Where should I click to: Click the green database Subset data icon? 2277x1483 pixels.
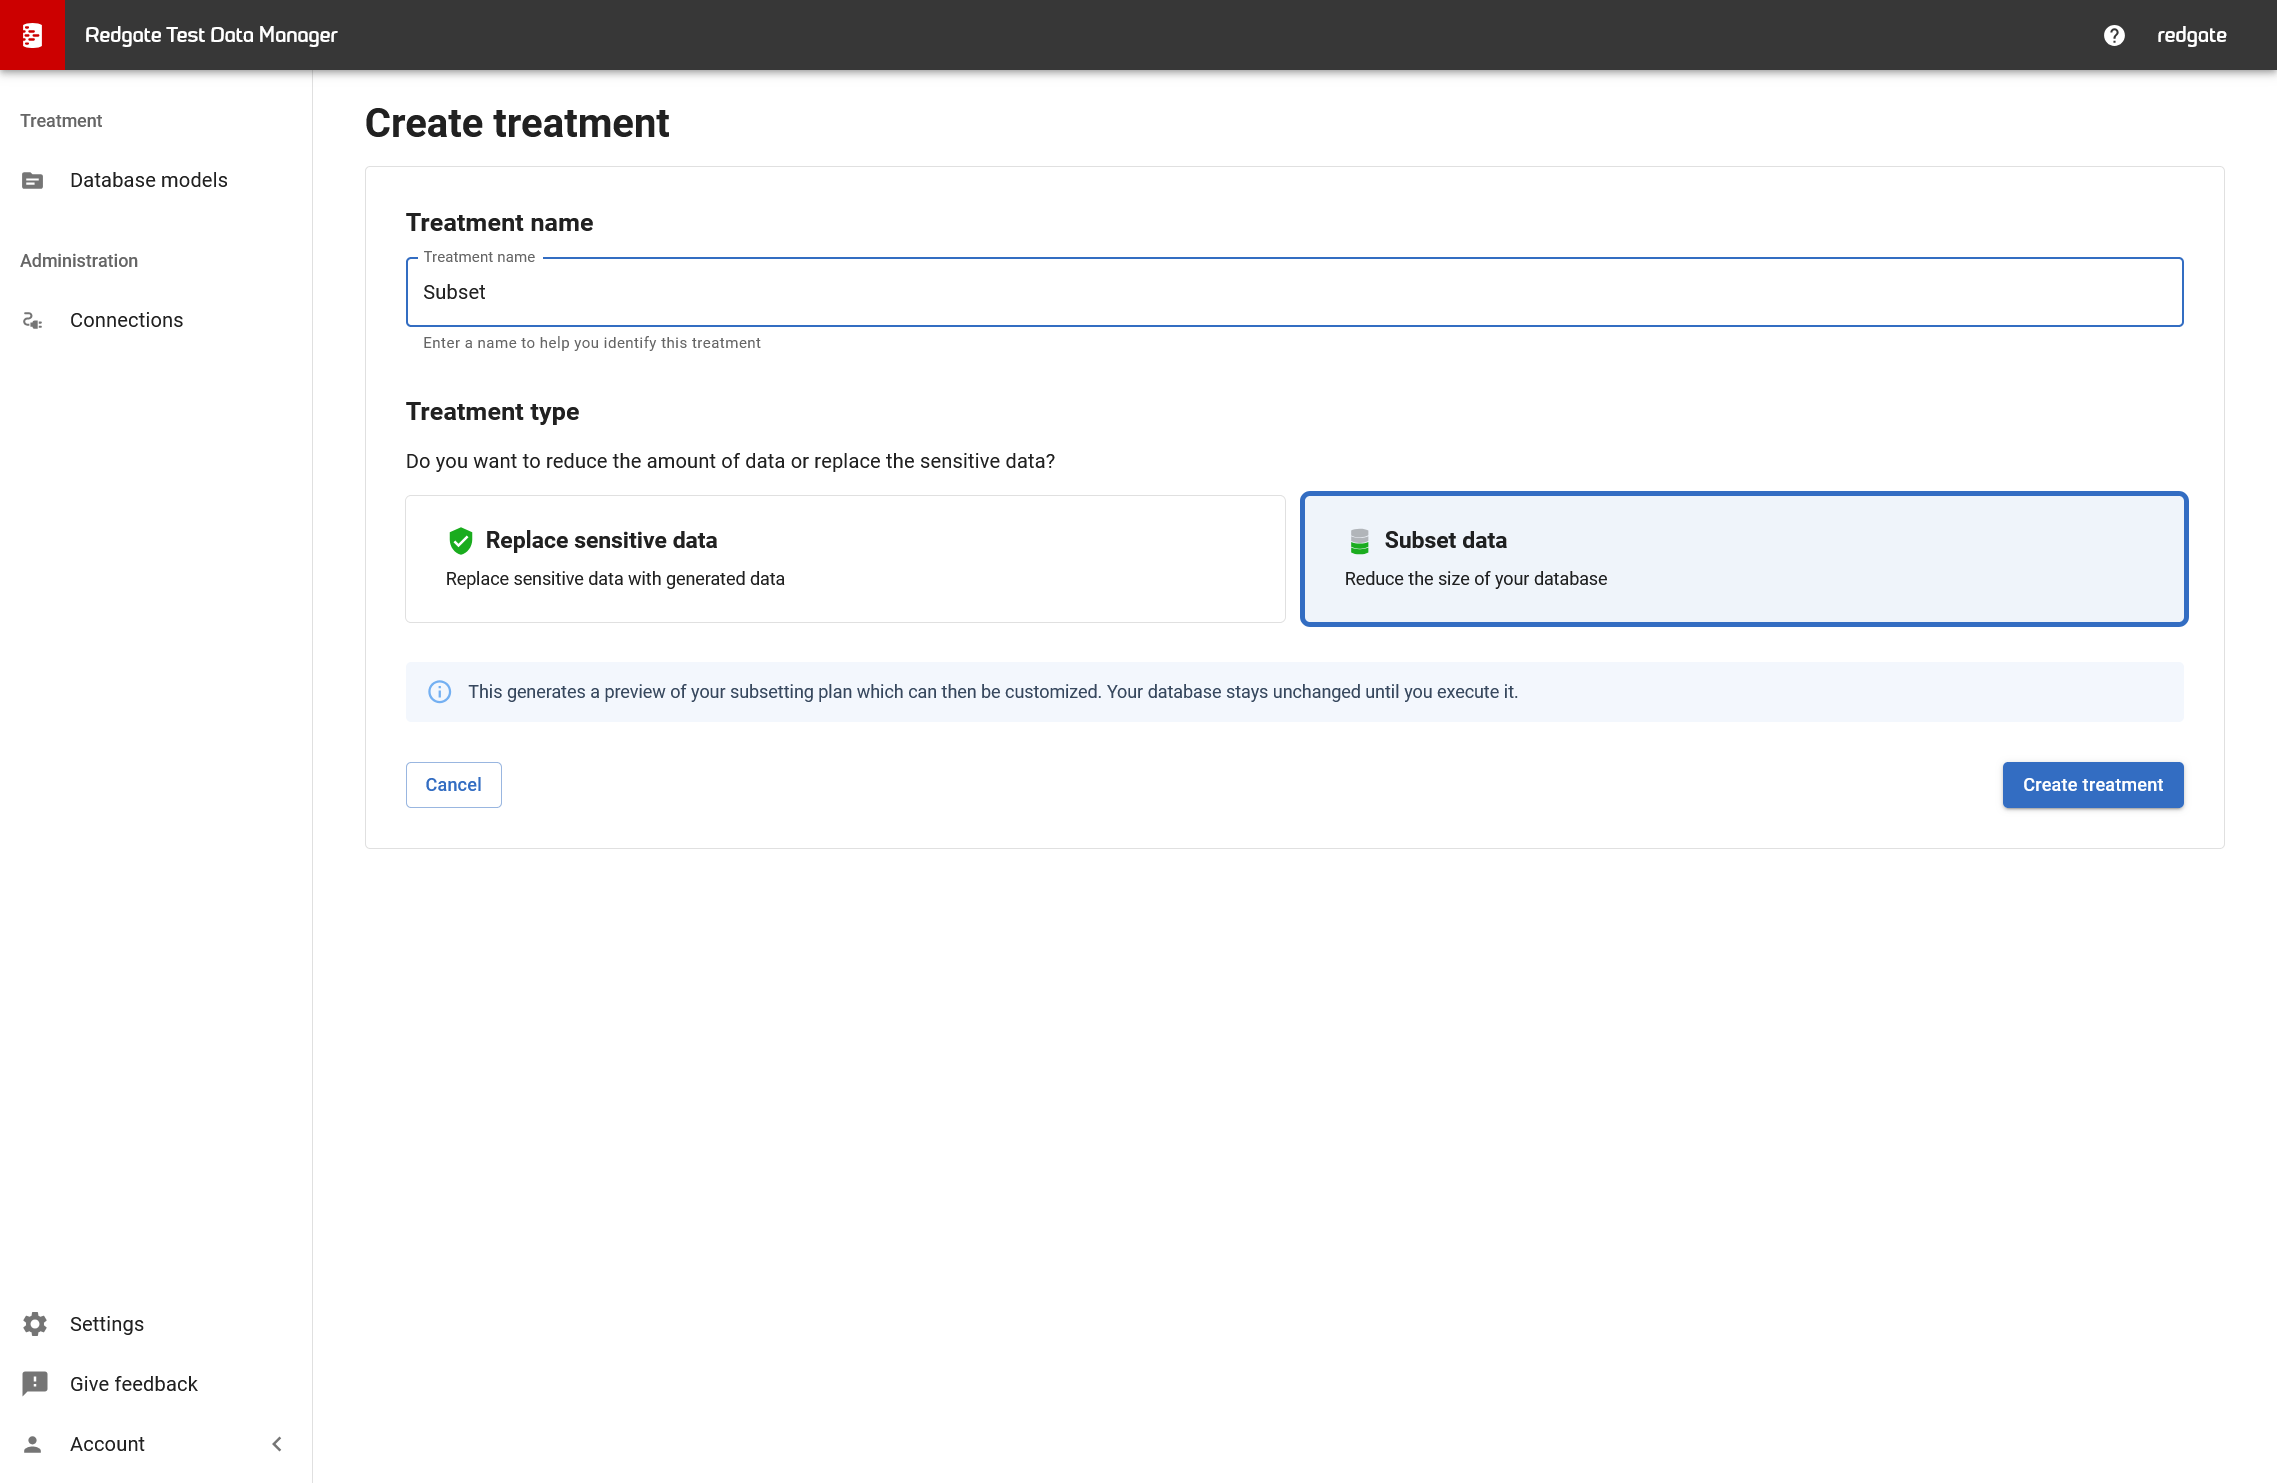[1359, 541]
